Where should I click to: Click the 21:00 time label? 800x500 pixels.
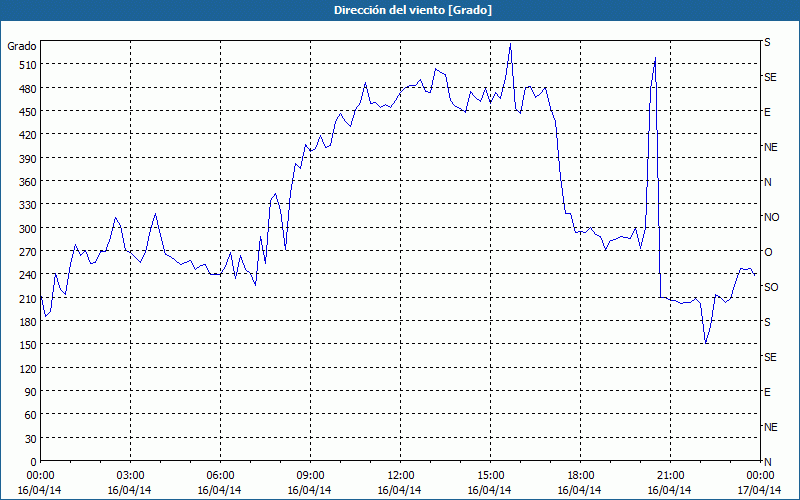[670, 476]
